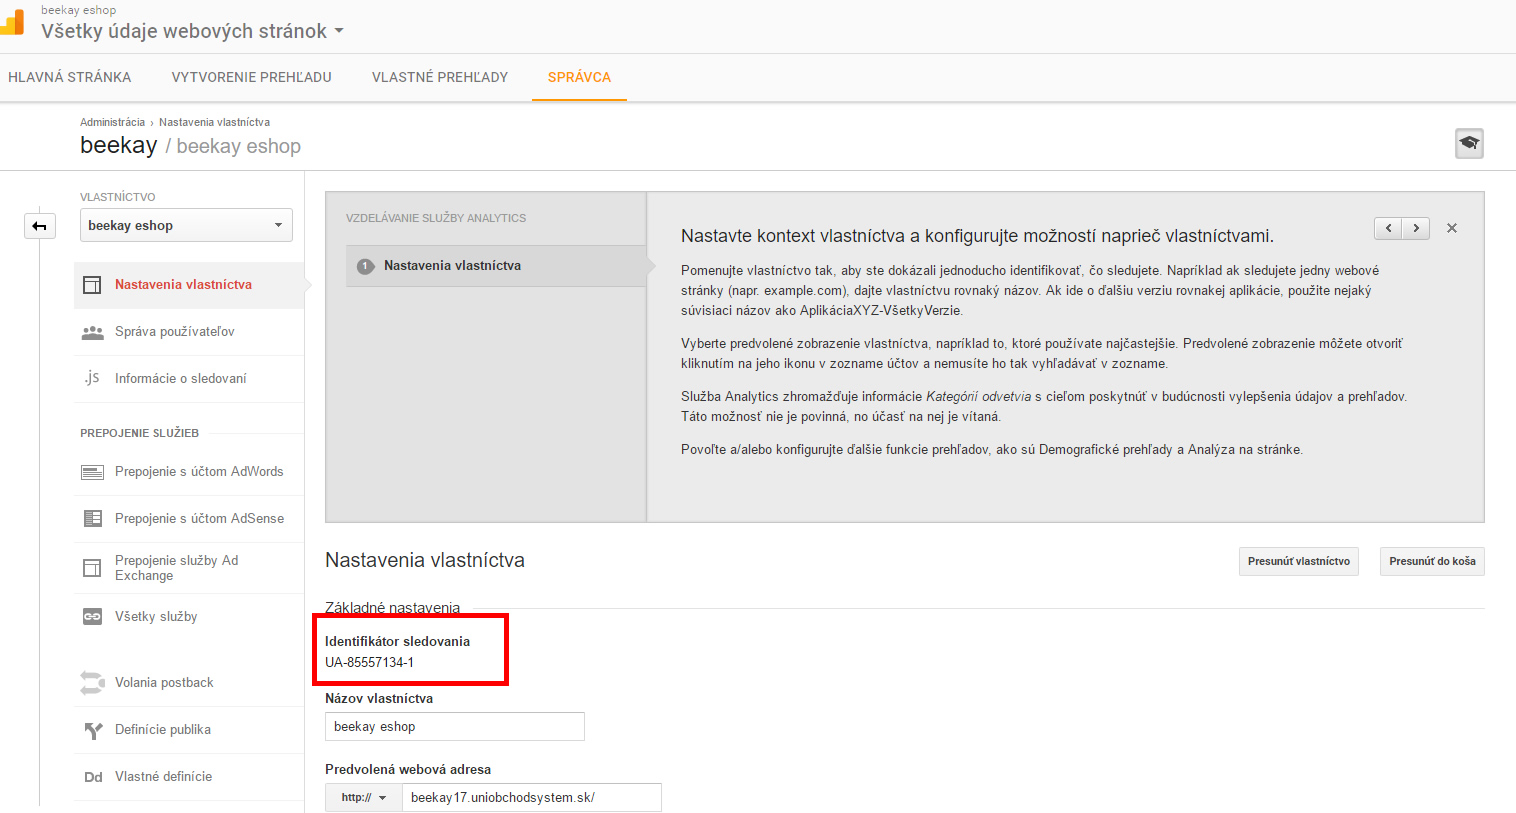
Task: Click the back arrow icon in sidebar
Action: point(39,226)
